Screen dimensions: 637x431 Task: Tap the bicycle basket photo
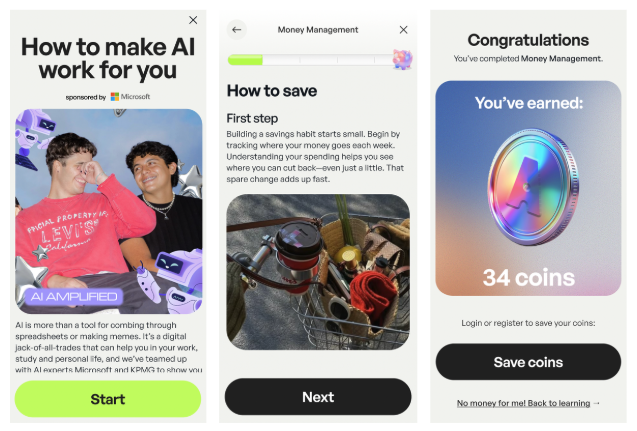pos(318,272)
